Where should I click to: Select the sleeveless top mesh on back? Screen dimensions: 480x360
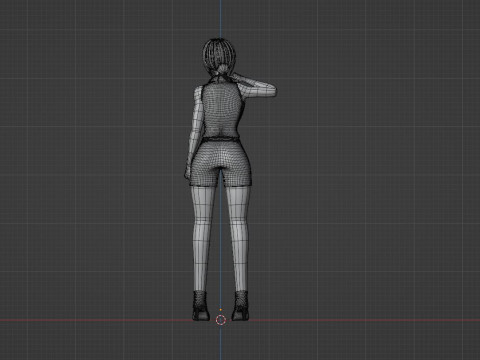tap(221, 110)
